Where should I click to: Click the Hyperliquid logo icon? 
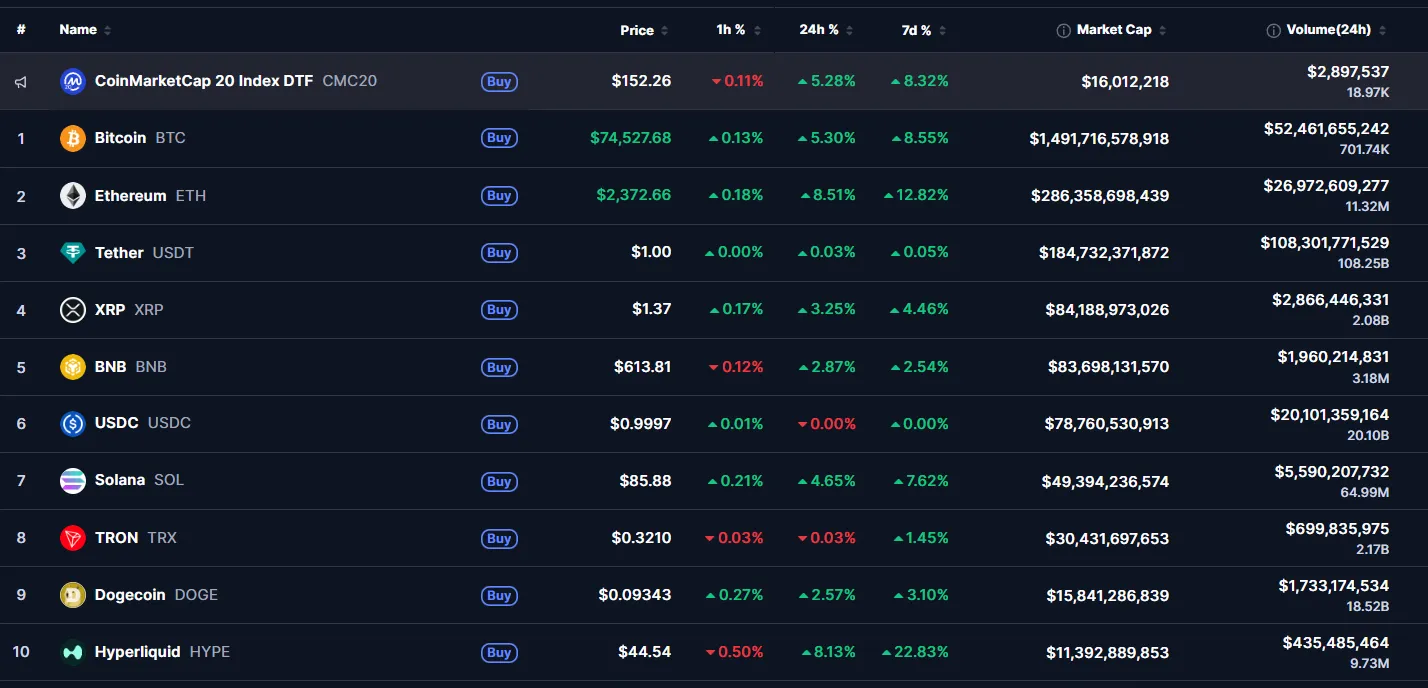coord(73,652)
